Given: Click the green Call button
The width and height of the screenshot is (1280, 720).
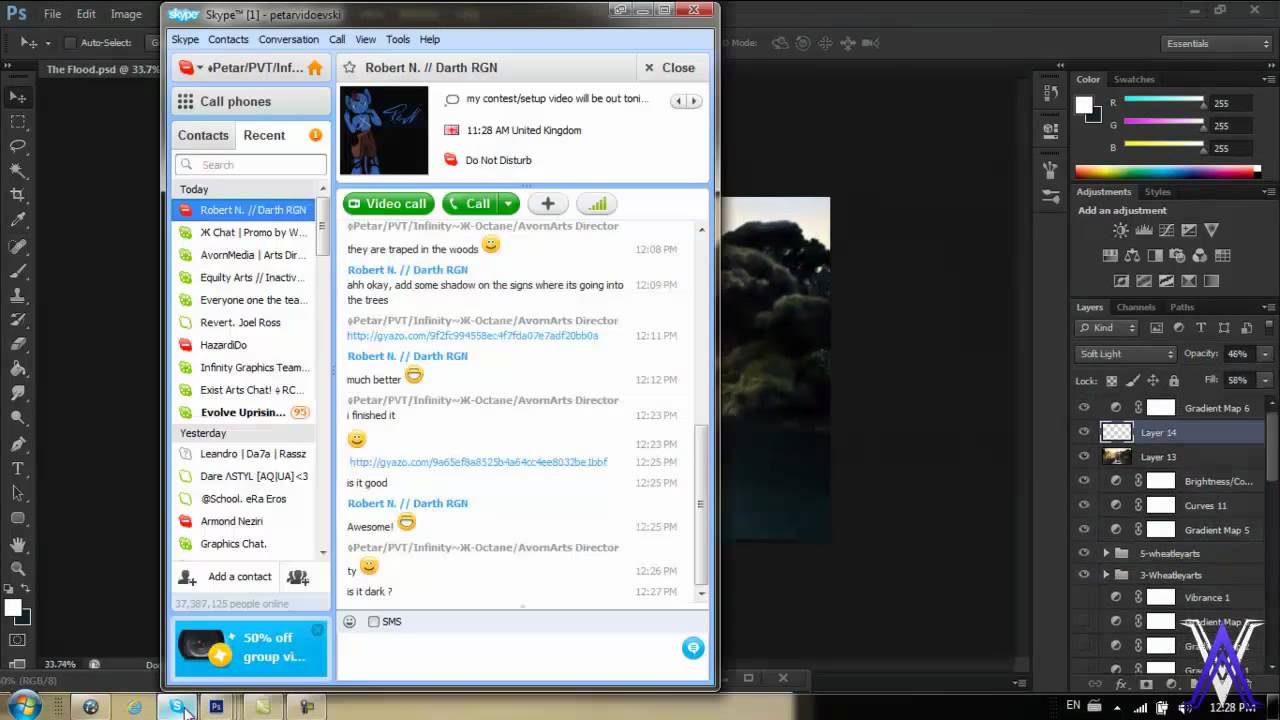Looking at the screenshot, I should point(471,204).
